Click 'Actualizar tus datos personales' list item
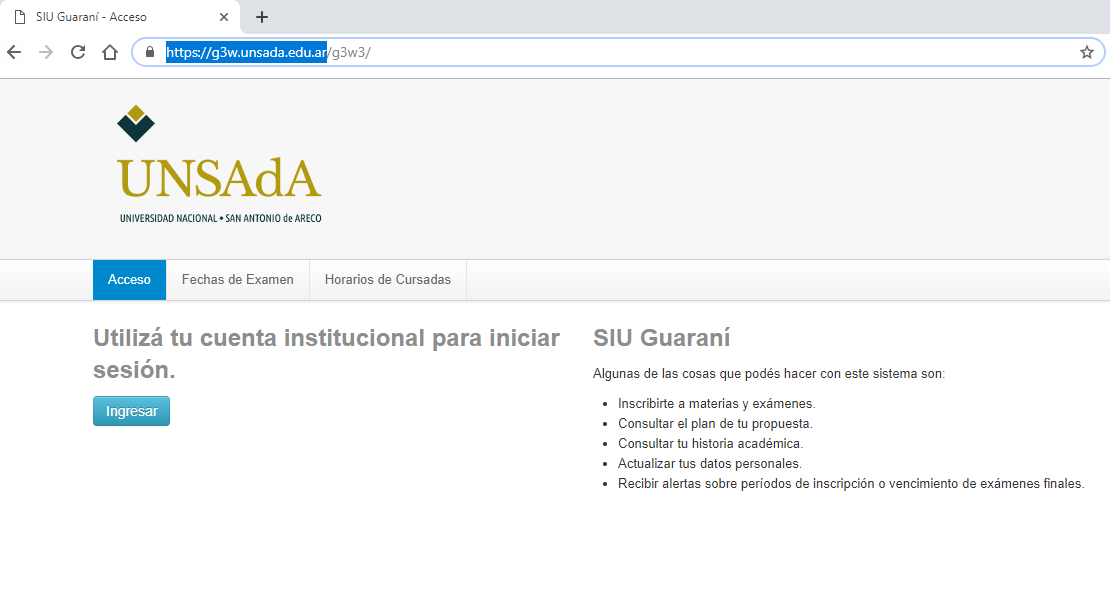1110x607 pixels. [709, 463]
